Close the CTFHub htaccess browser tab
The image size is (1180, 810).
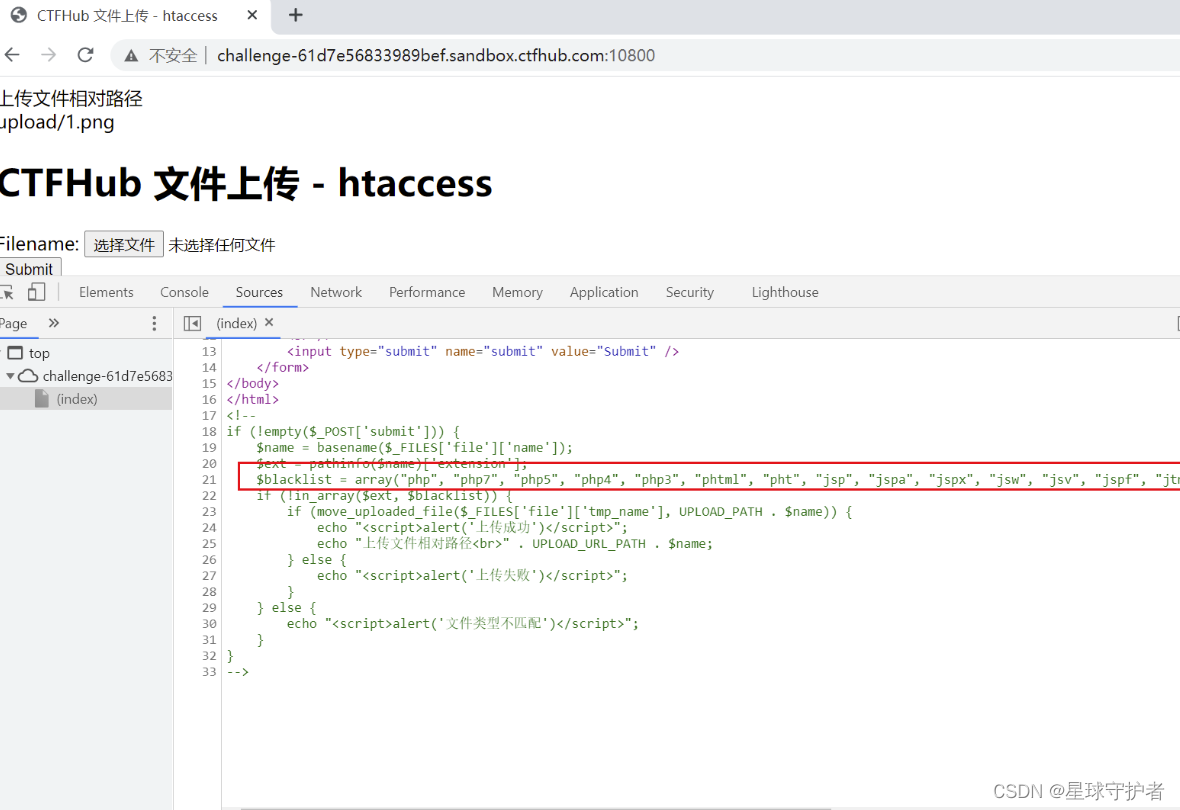tap(252, 15)
